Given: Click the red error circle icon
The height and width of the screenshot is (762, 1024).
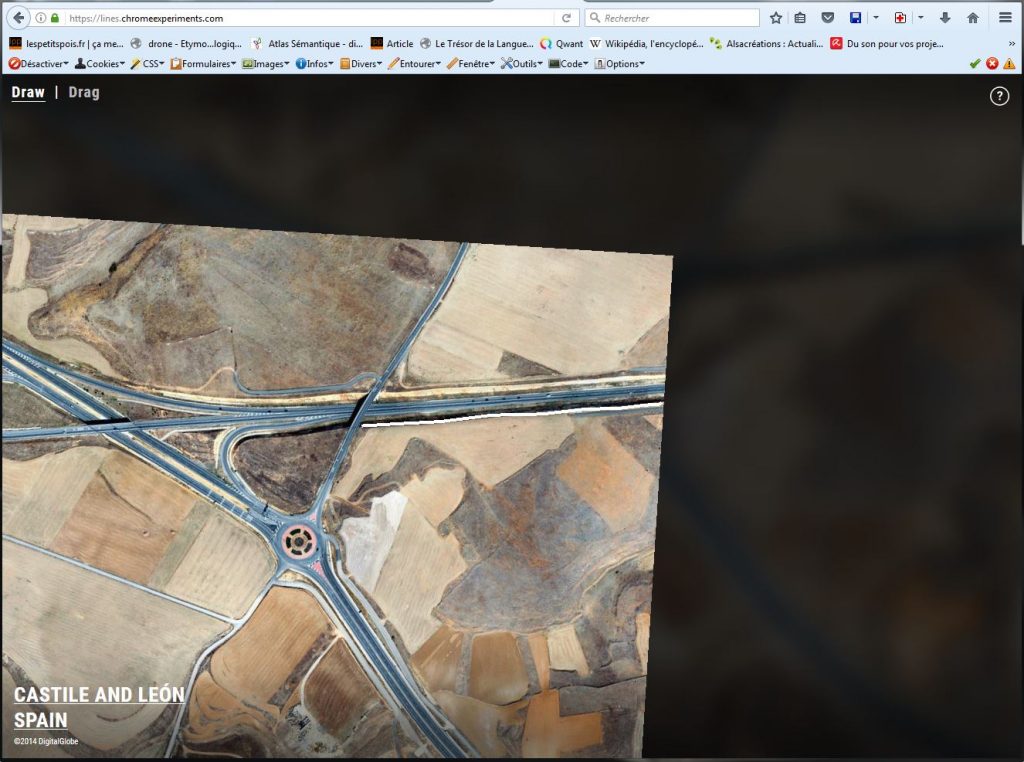Looking at the screenshot, I should pos(992,63).
